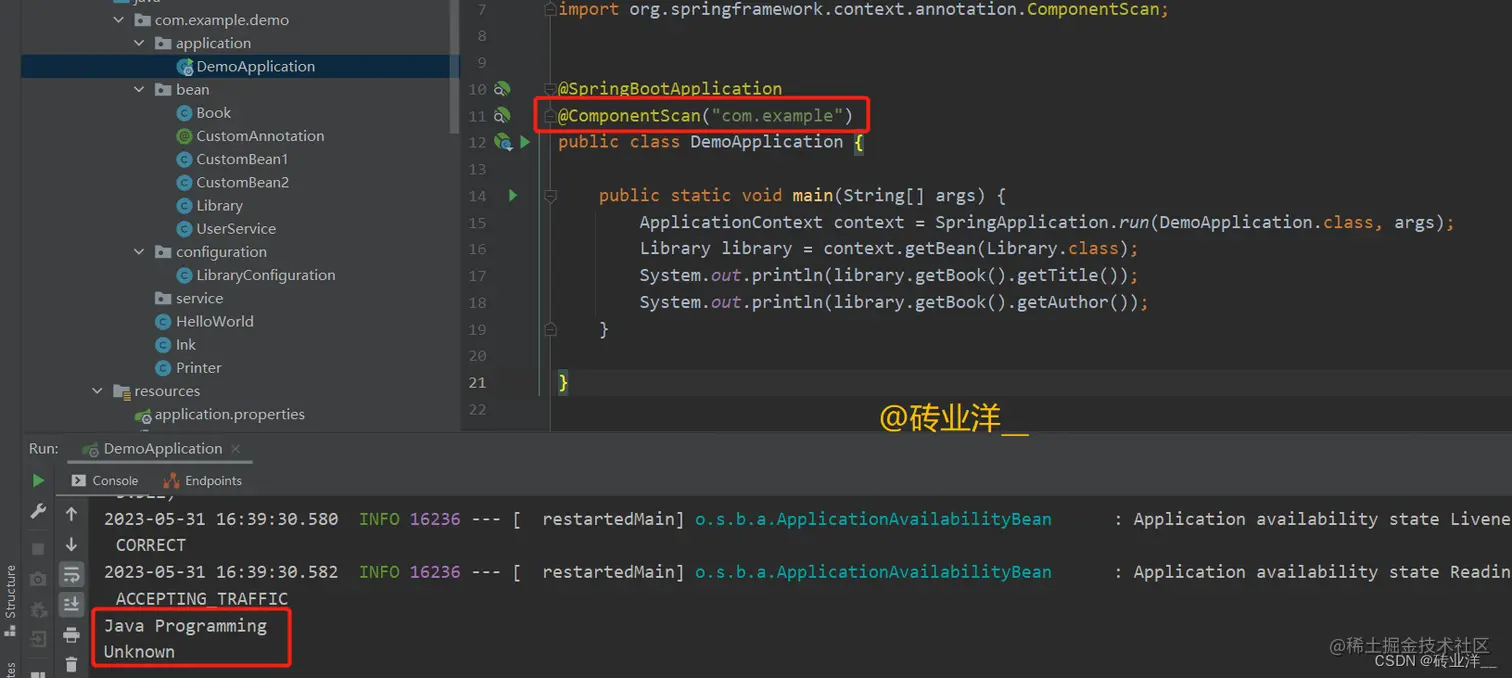Click line number 21 in gutter
The width and height of the screenshot is (1512, 678).
coord(477,382)
